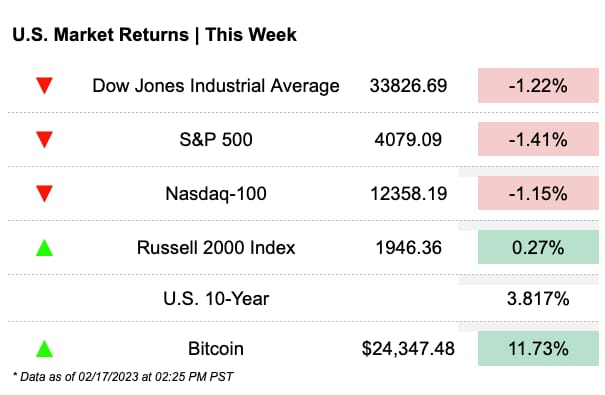Select the Dow Jones Industrial Average label
605x395 pixels.
coord(216,86)
